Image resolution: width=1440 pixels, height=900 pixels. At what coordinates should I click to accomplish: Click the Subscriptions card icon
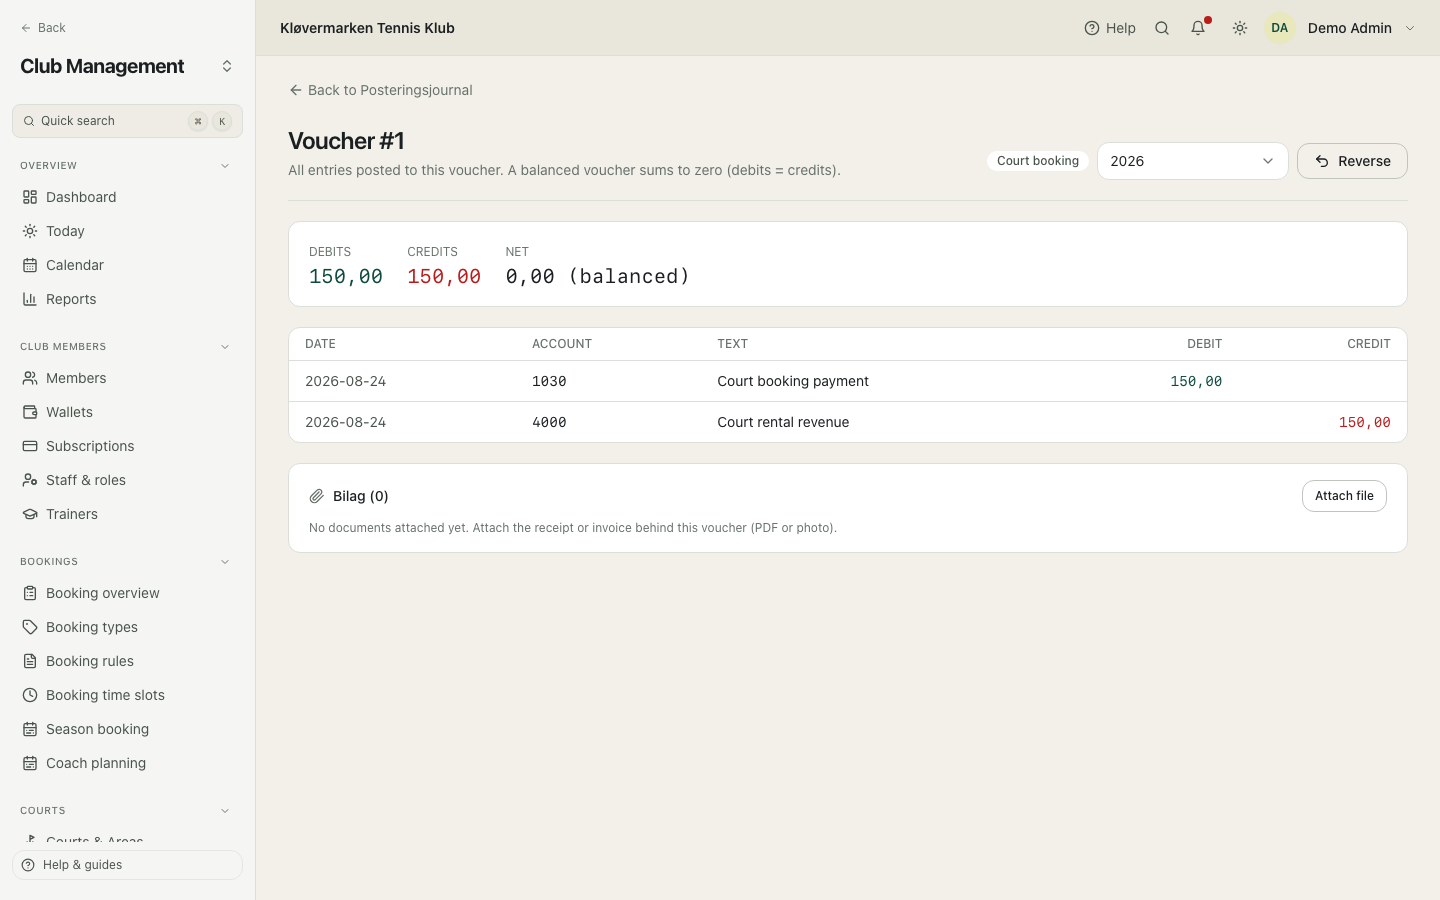tap(30, 446)
